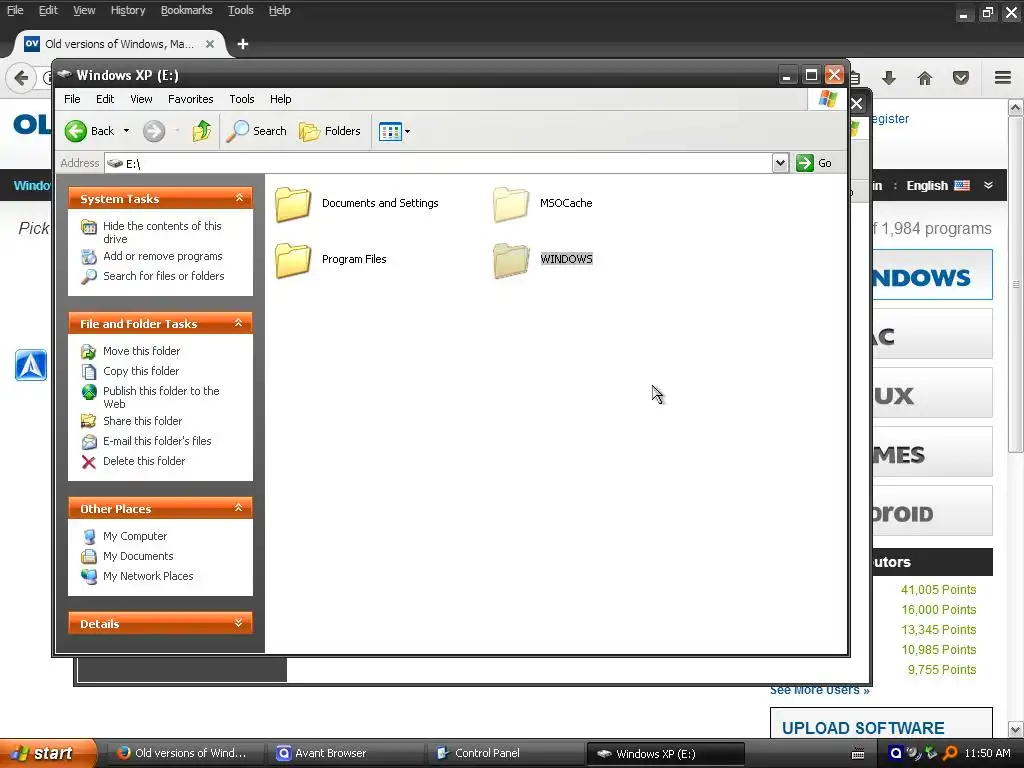The image size is (1024, 768).
Task: Select the Program Files folder icon
Action: [293, 260]
